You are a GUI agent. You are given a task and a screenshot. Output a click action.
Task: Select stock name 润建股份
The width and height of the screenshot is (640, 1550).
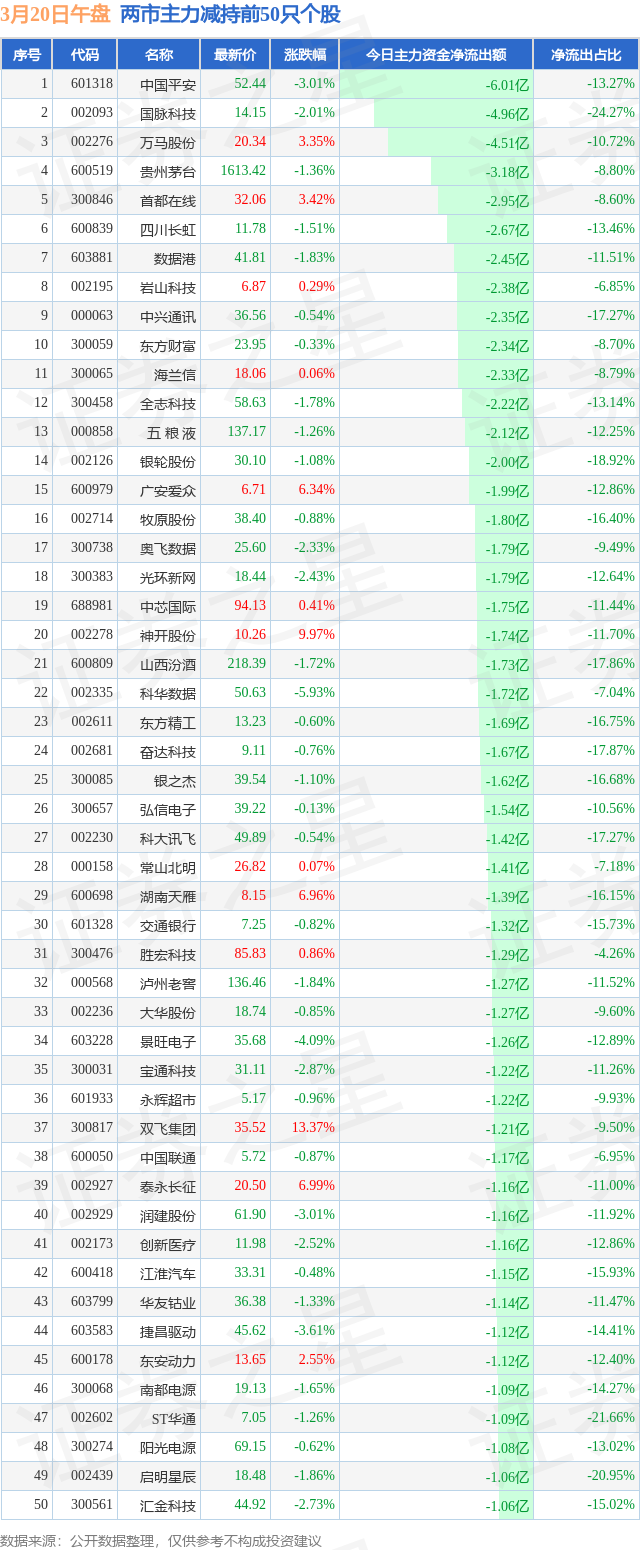point(169,1215)
